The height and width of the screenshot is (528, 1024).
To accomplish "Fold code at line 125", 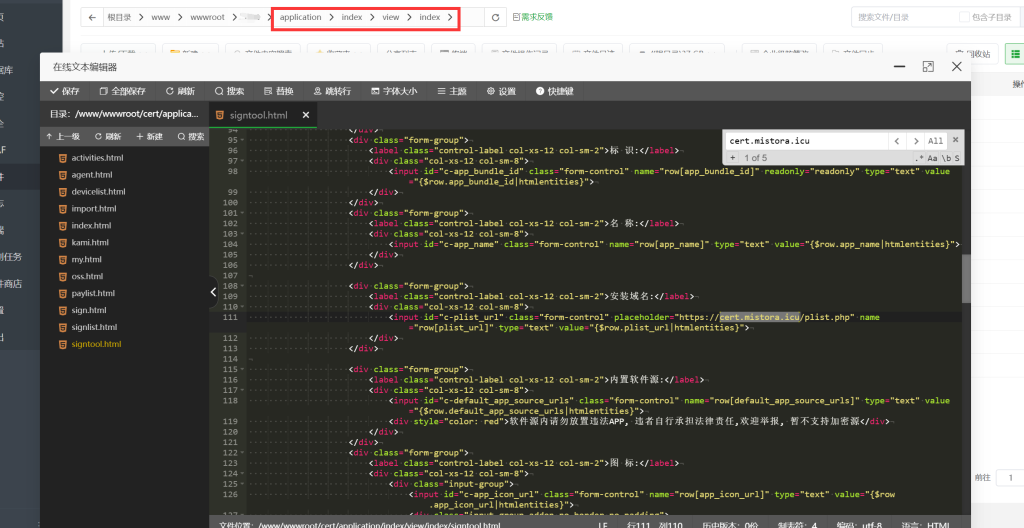I will 244,484.
